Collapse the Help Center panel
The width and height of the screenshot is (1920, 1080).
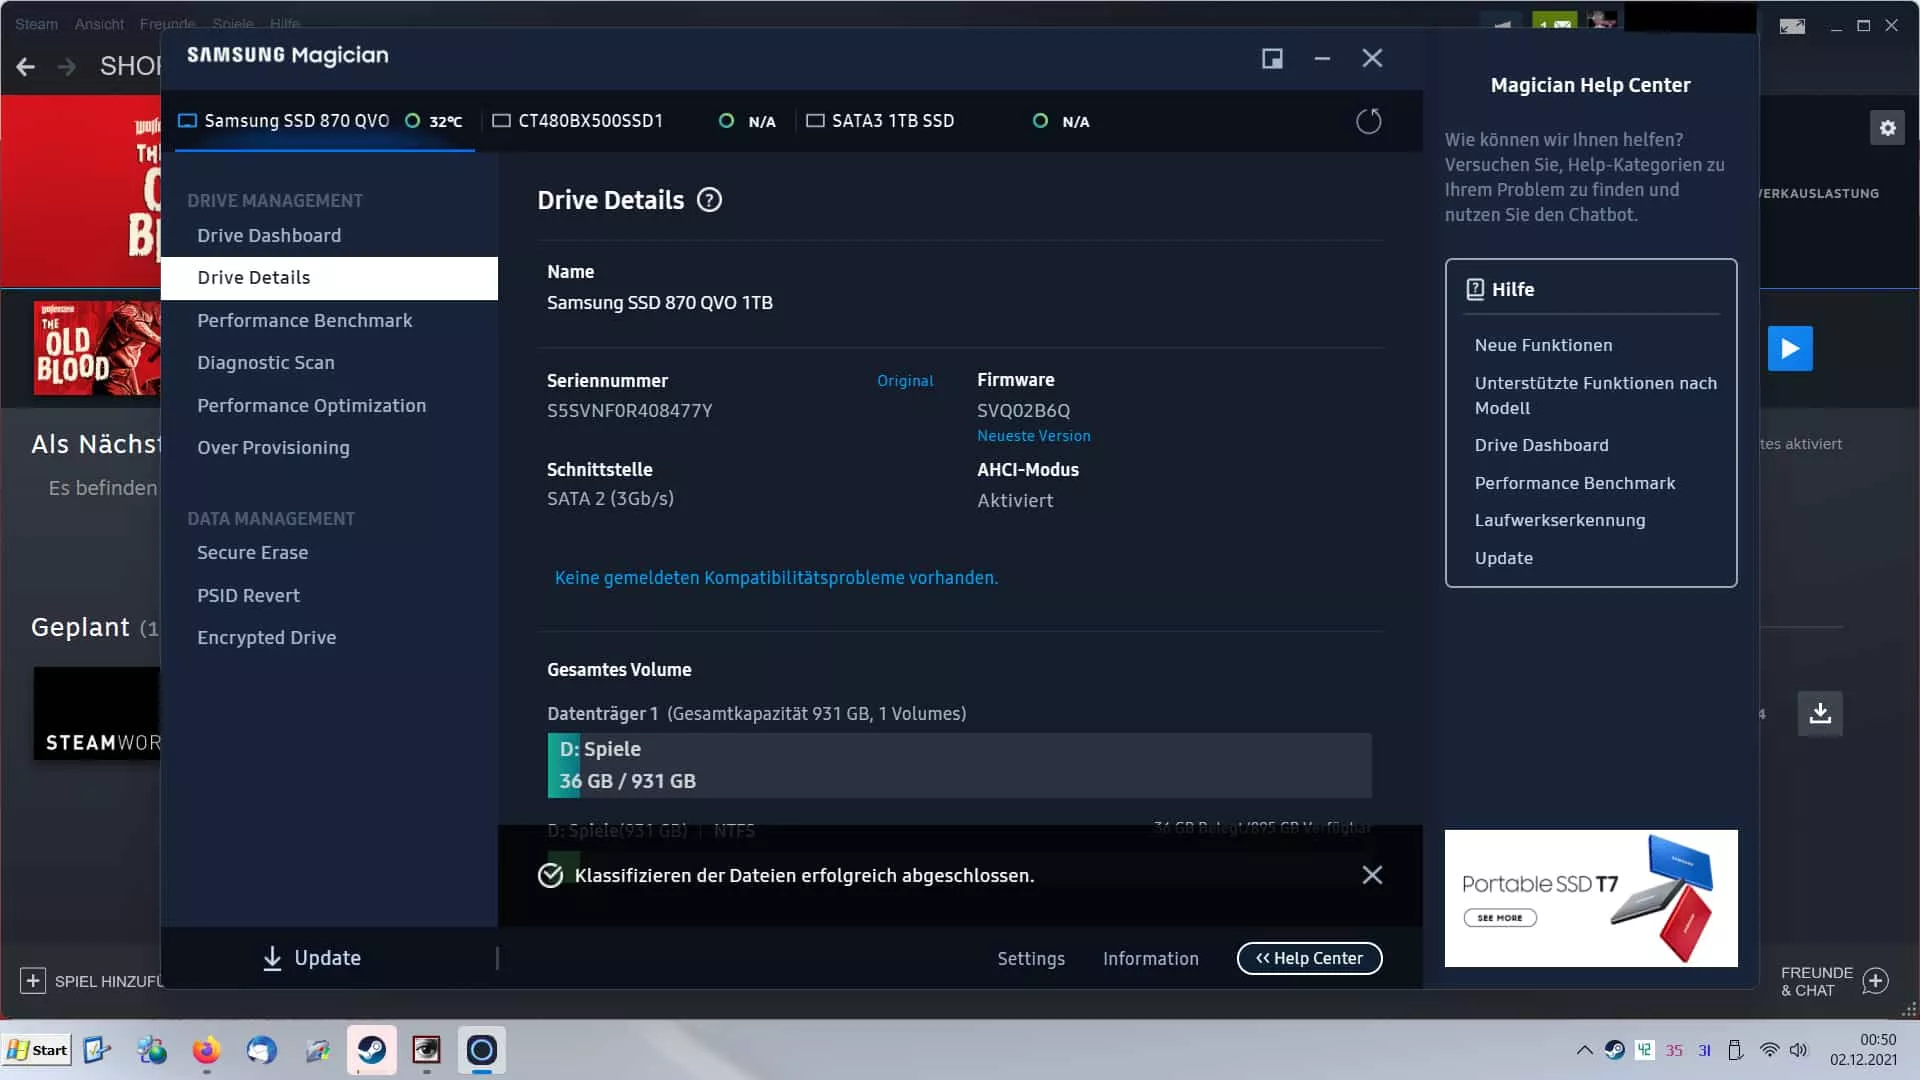(1309, 958)
